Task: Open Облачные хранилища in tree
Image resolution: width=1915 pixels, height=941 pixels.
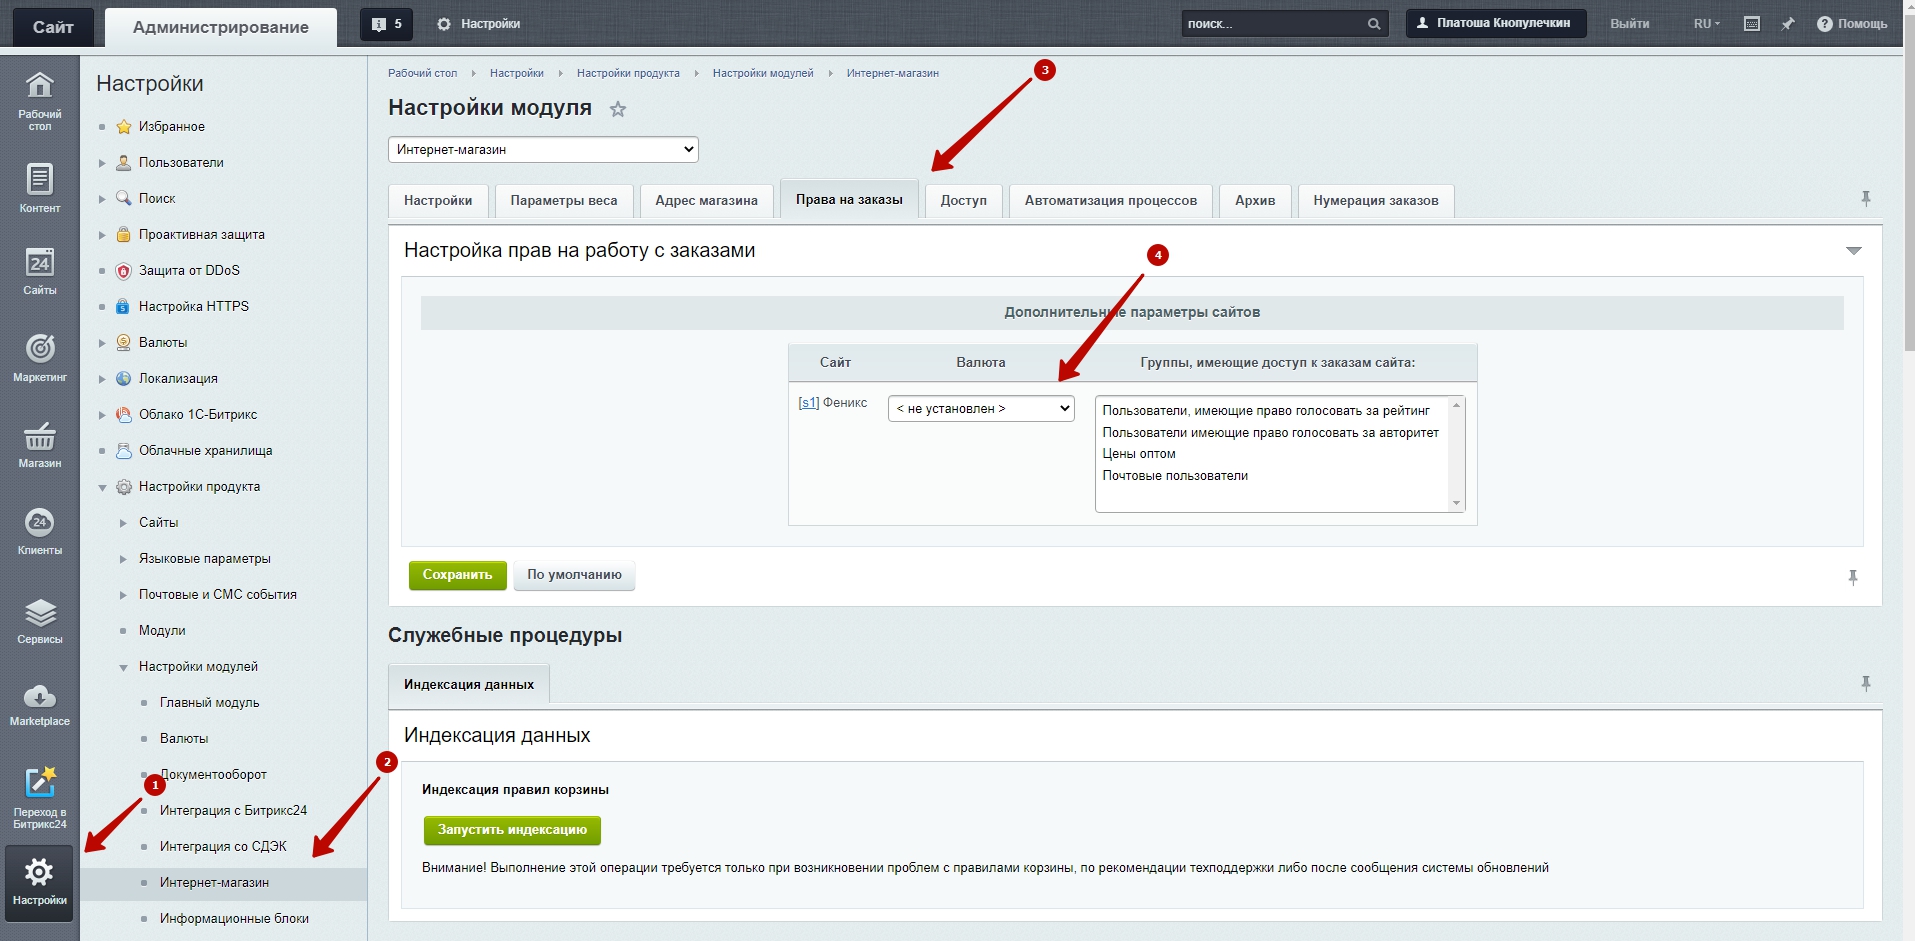Action: coord(205,451)
